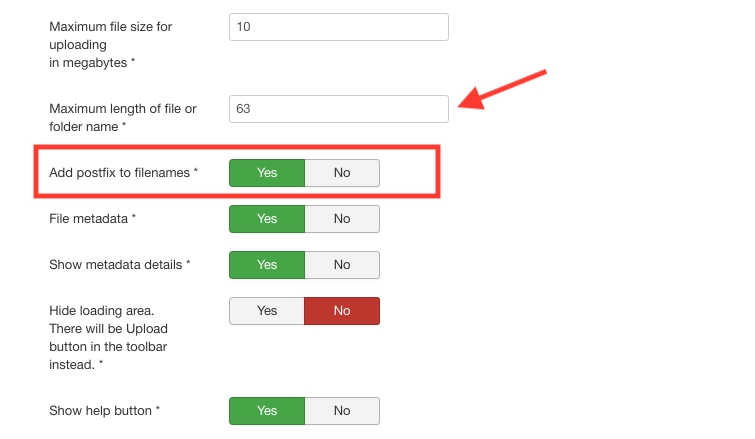Enable Show help button with Yes
This screenshot has height=439, width=755.
coord(267,411)
